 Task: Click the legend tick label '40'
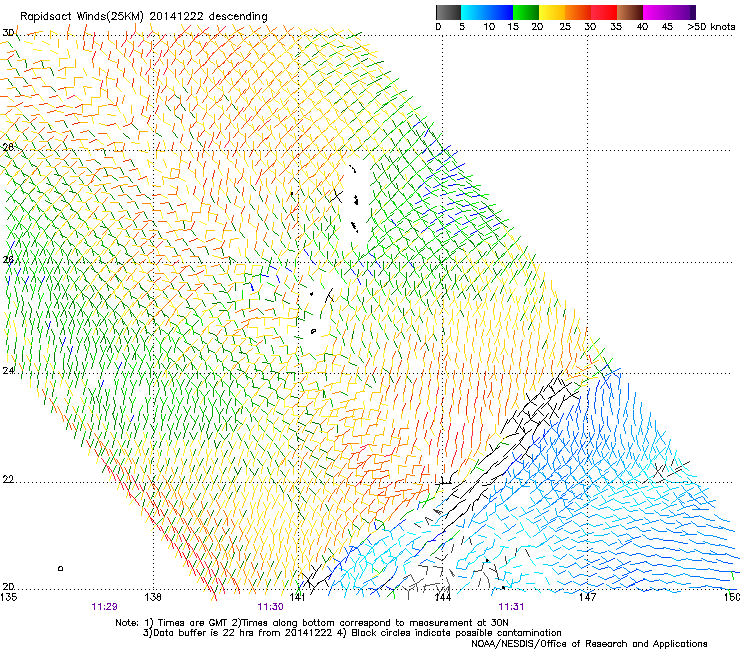(x=642, y=26)
